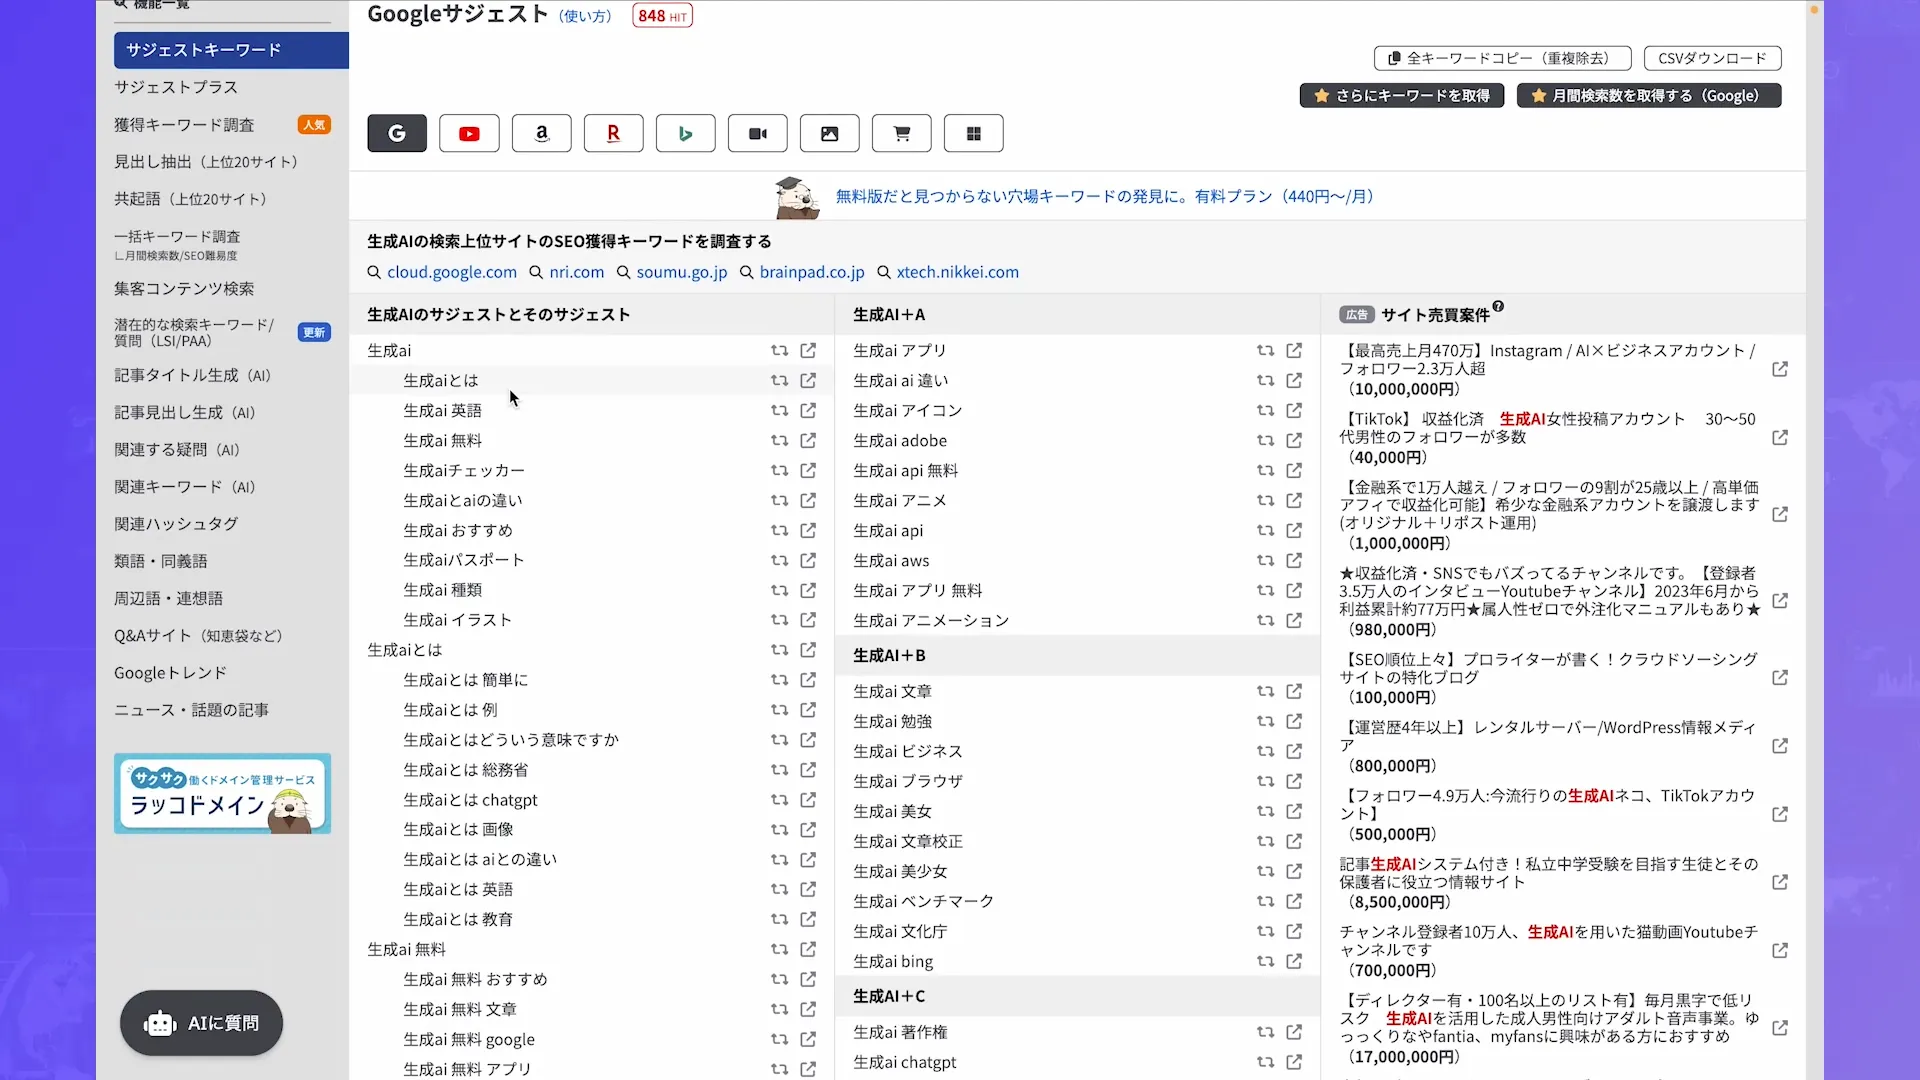Click さらにキーワードを取得
Viewport: 1920px width, 1080px height.
pyautogui.click(x=1401, y=95)
